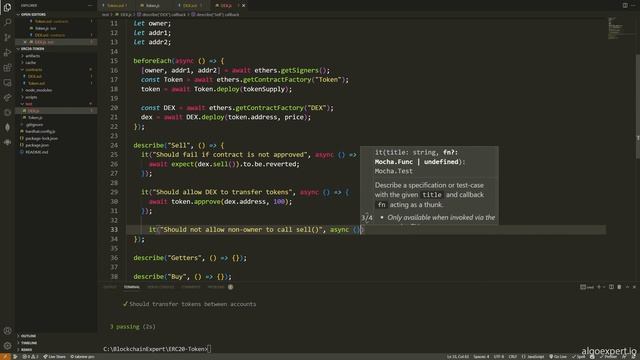This screenshot has width=640, height=360.
Task: Click the remote window indicator in status bar
Action: (5, 357)
